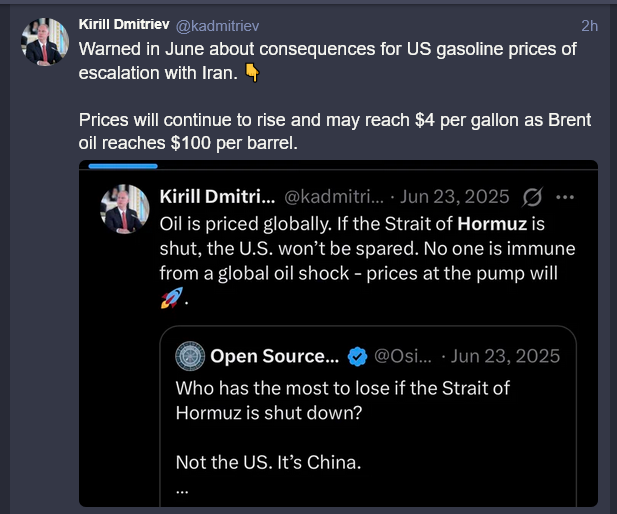The image size is (617, 514).
Task: Click the rocket emoji in quoted tweet
Action: [168, 298]
